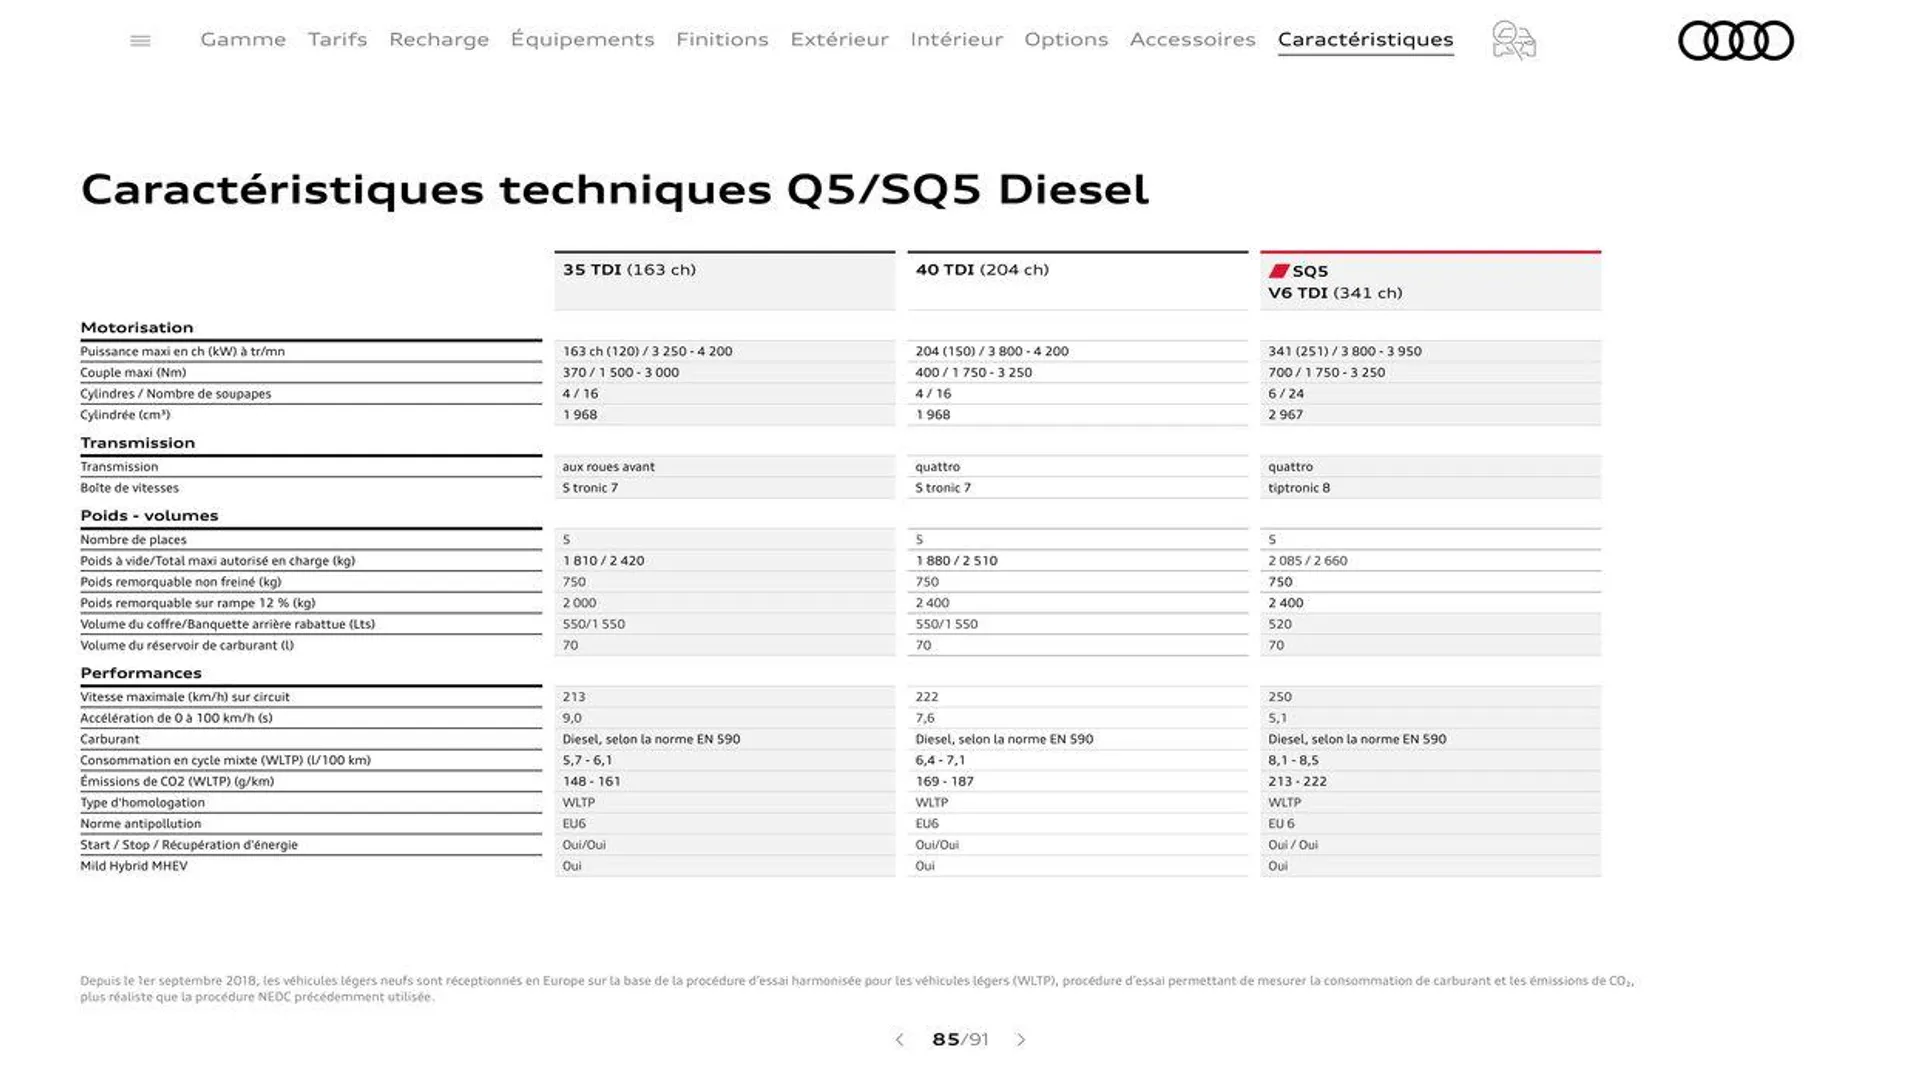
Task: Click Volume du réservoir de carburant label
Action: click(187, 645)
